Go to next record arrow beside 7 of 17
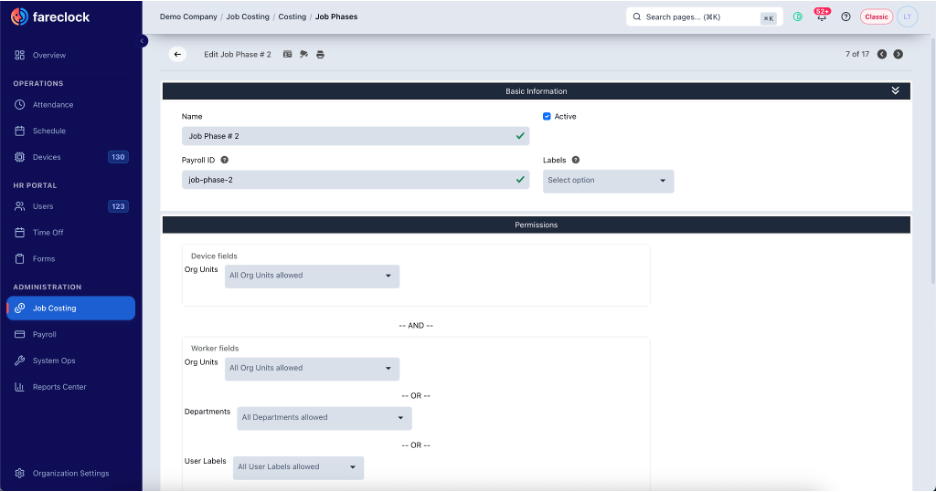Image resolution: width=936 pixels, height=492 pixels. 898,54
